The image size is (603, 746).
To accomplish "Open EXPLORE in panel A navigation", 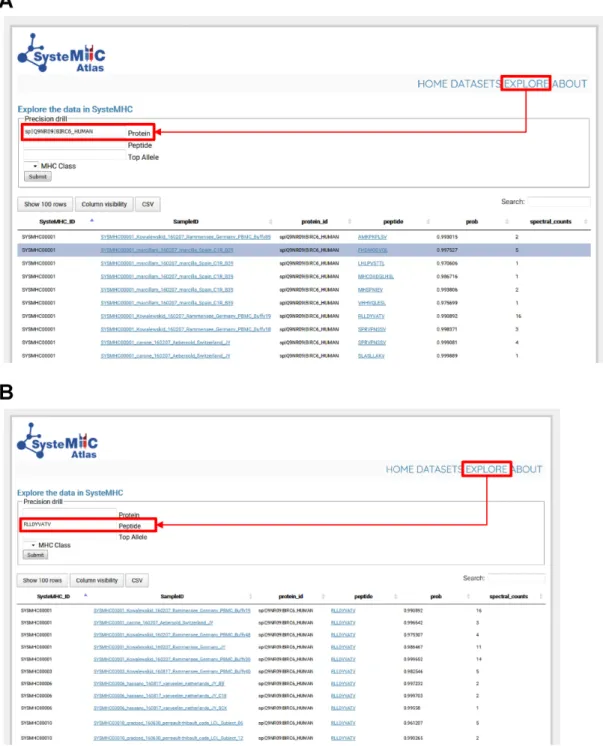I will [526, 84].
